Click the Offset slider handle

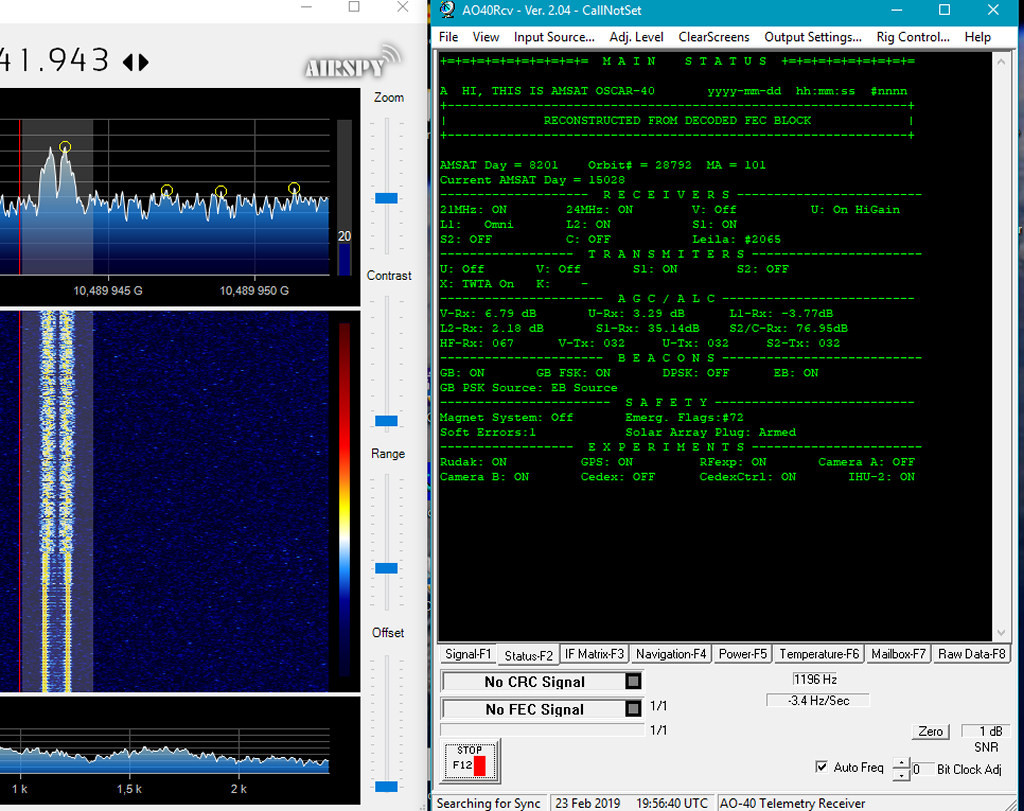pos(386,786)
